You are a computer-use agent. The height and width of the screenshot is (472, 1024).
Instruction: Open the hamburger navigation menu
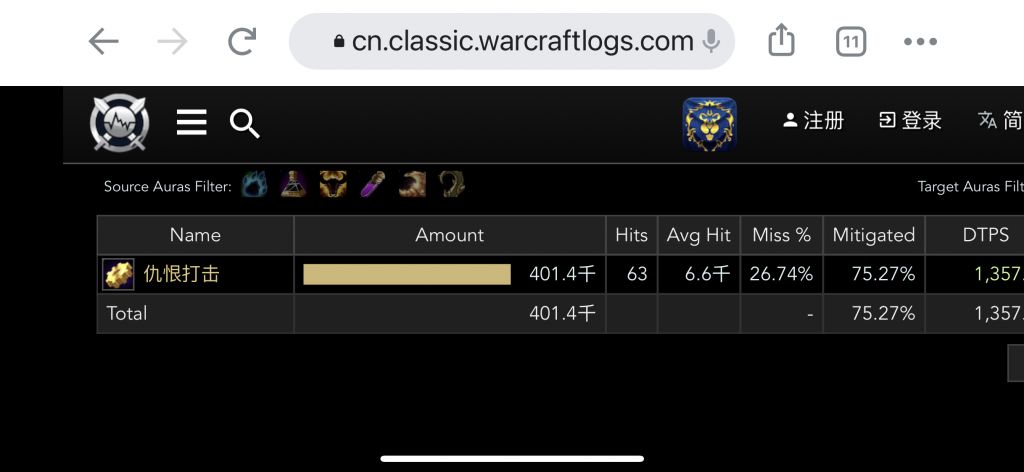tap(191, 123)
